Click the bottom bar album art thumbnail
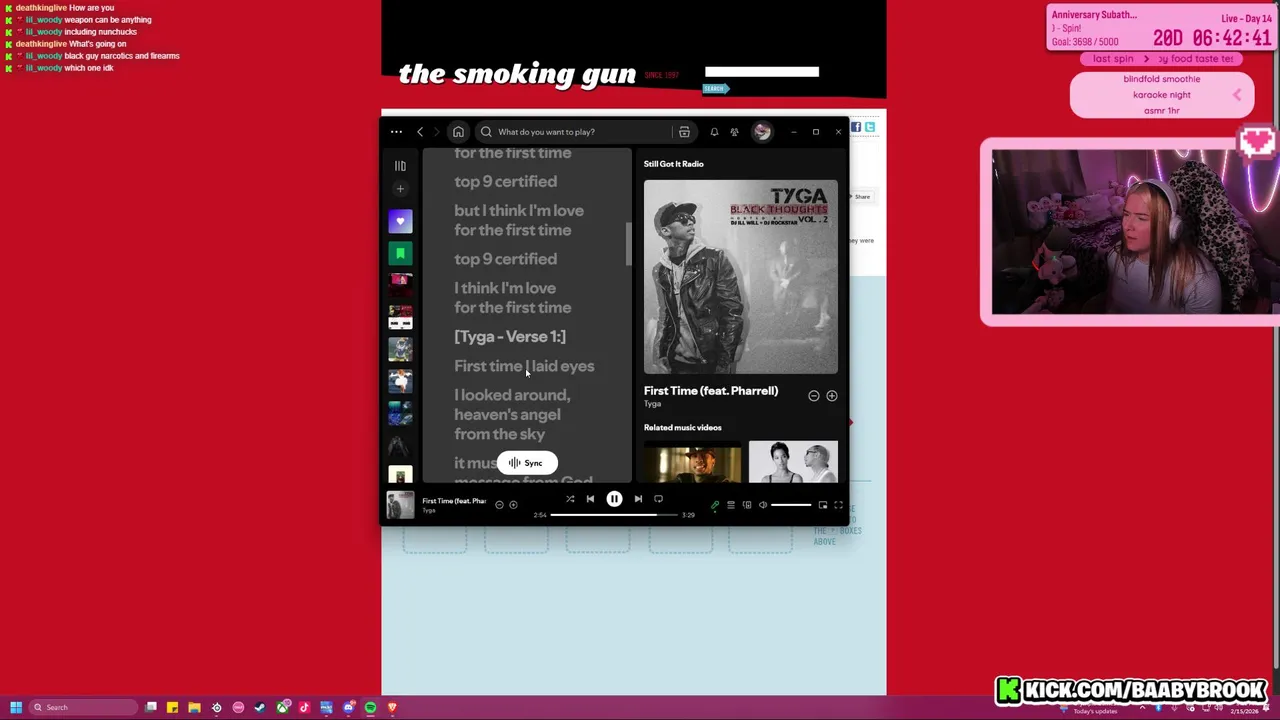The height and width of the screenshot is (720, 1280). click(x=400, y=506)
